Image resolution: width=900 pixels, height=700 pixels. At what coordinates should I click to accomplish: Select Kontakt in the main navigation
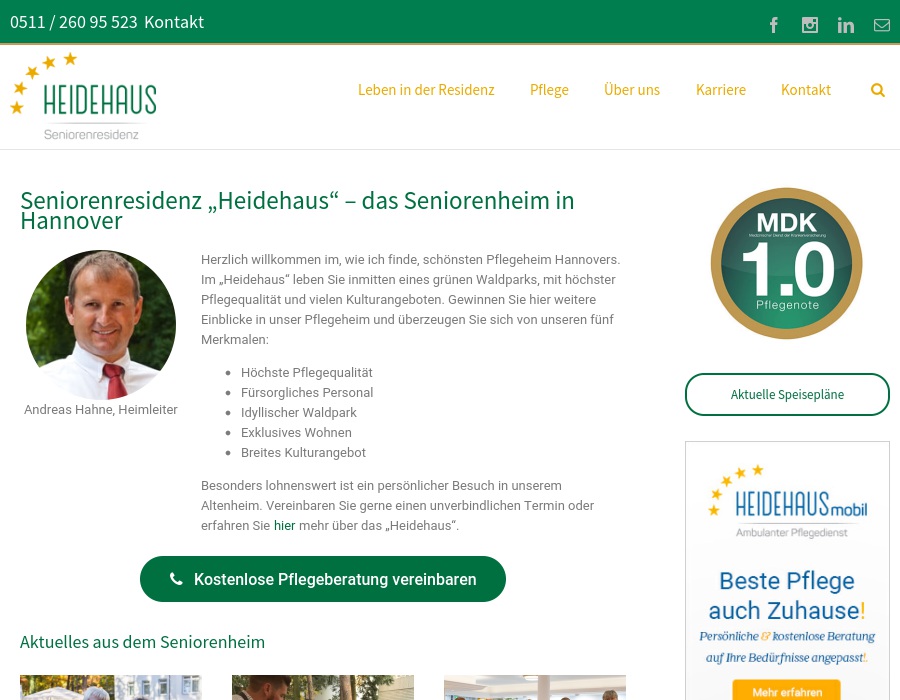[x=806, y=90]
